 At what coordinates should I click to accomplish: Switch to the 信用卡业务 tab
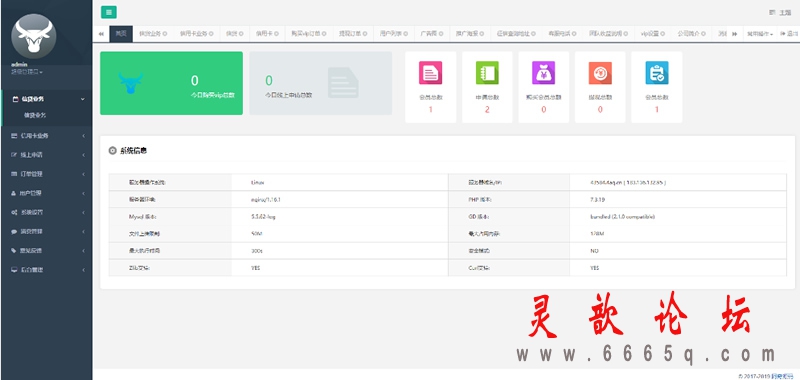pos(196,34)
